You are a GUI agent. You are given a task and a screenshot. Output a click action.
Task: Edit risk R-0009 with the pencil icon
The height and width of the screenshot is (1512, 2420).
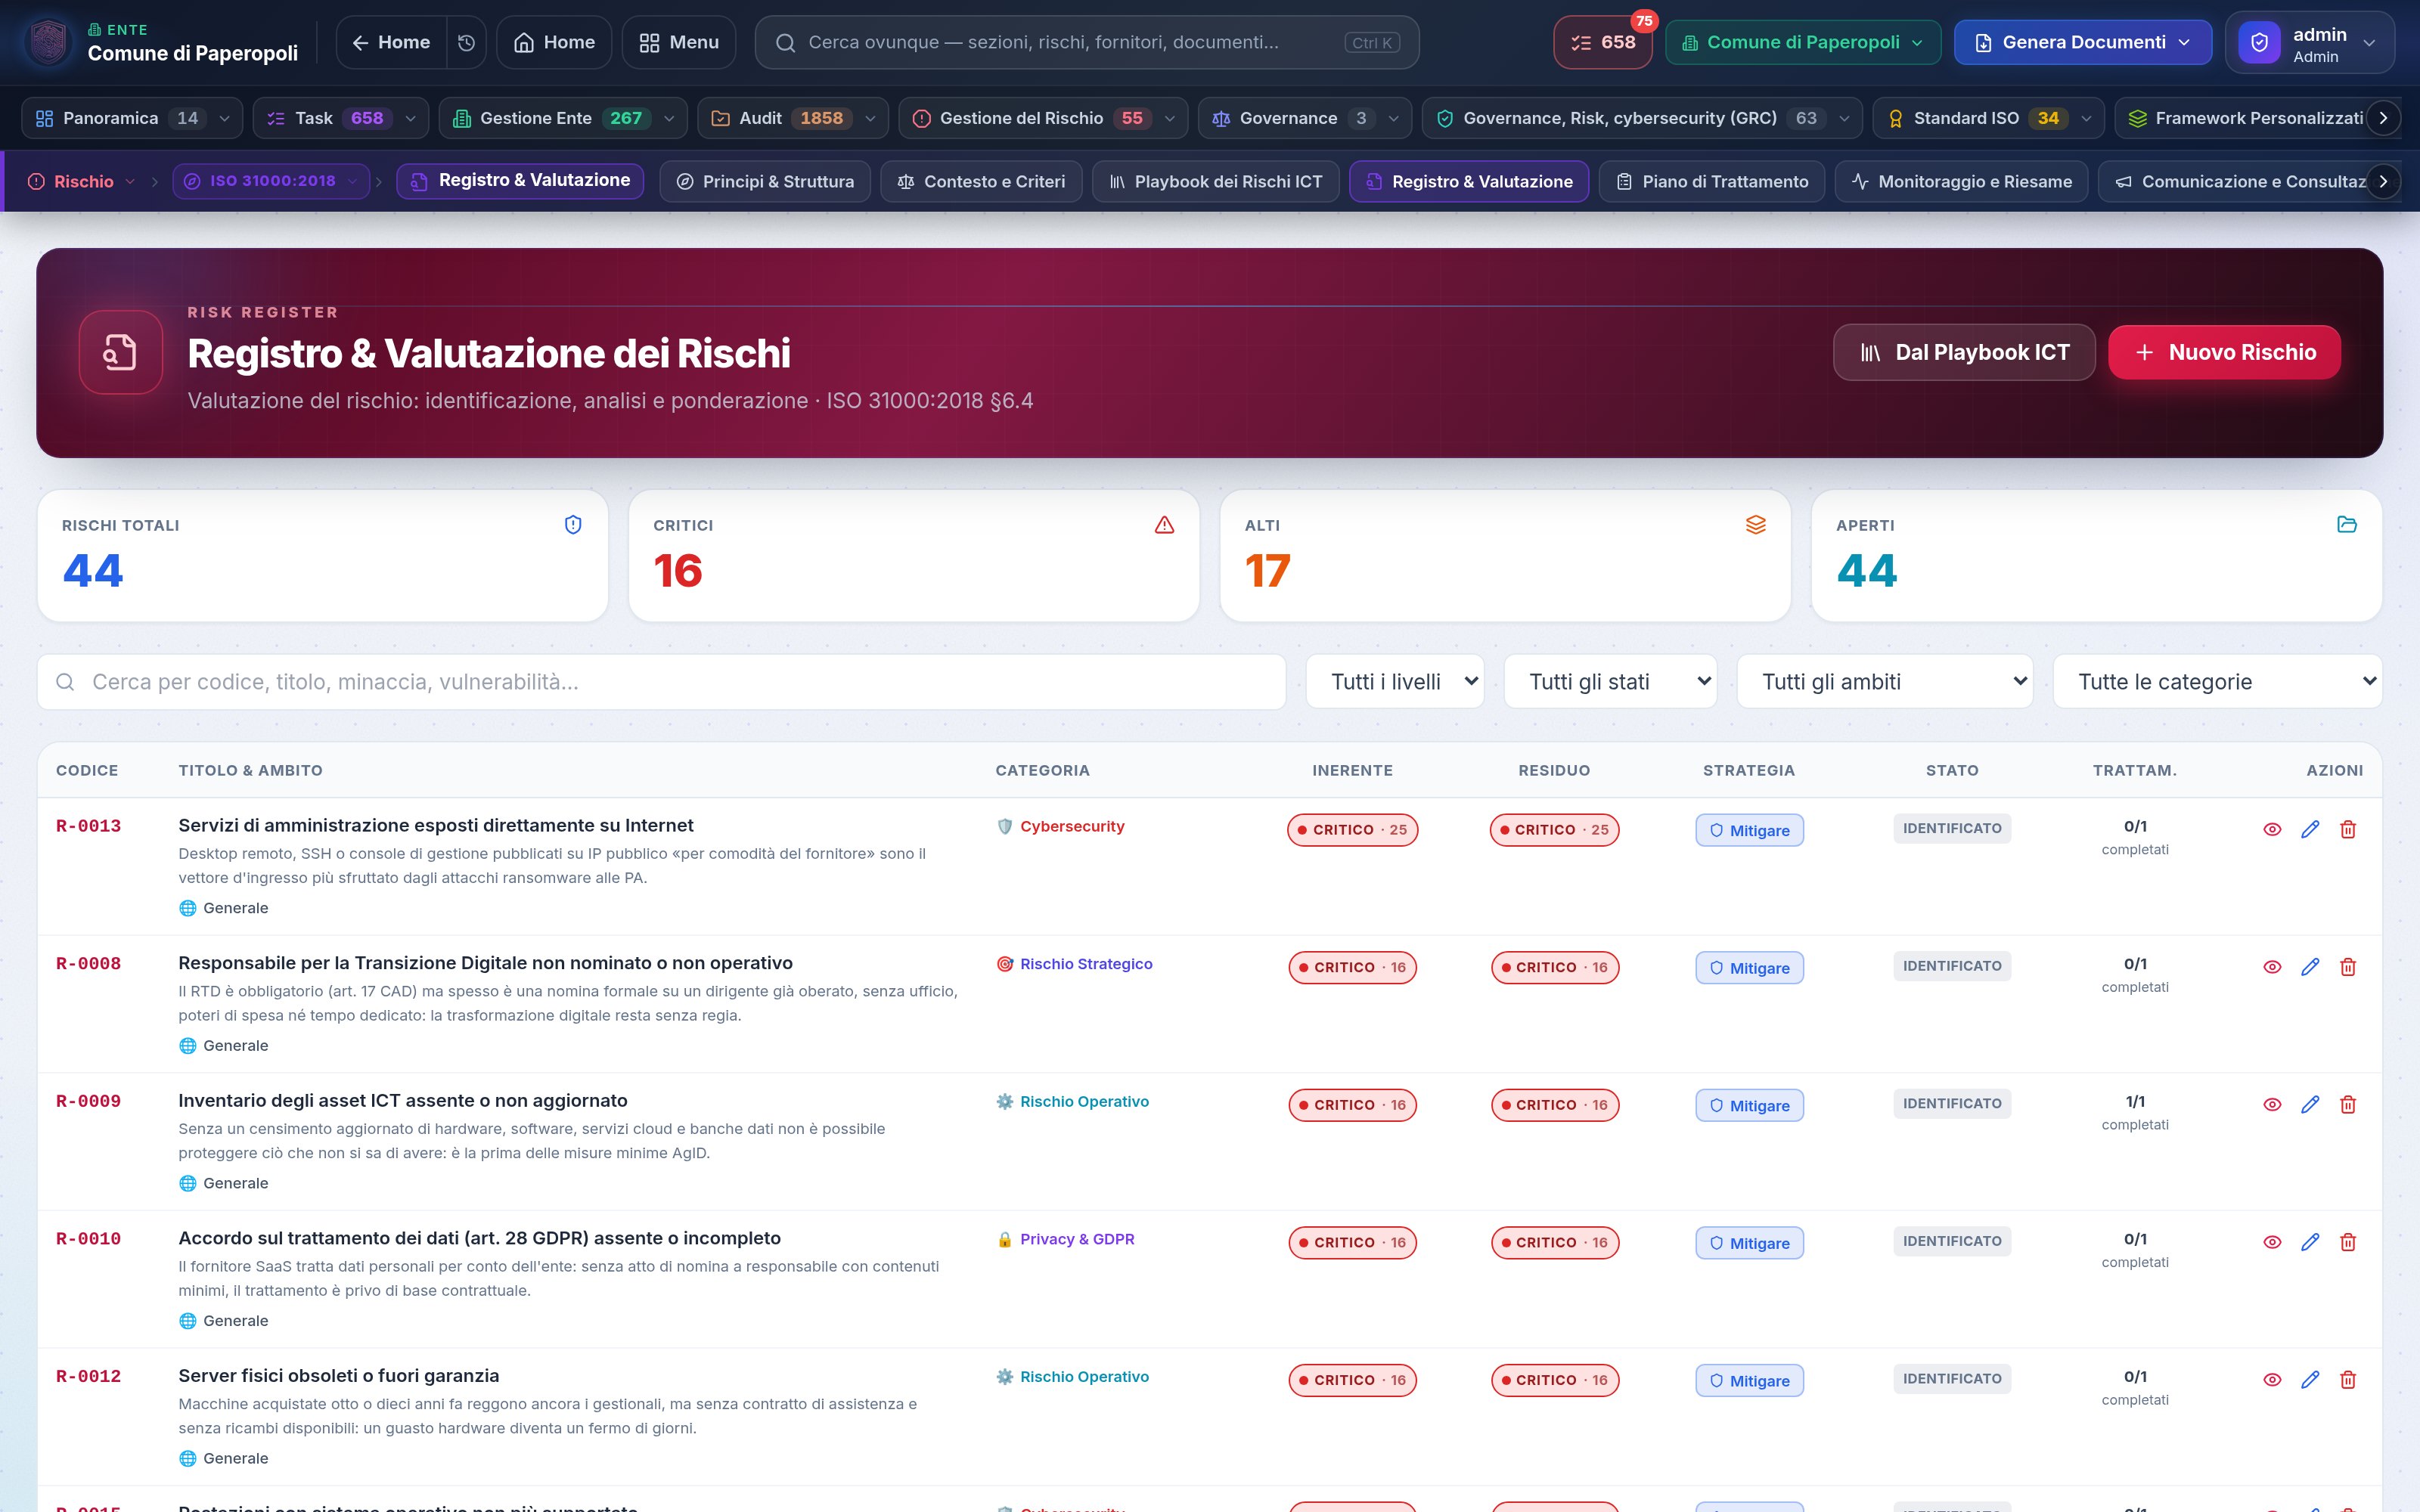tap(2310, 1105)
